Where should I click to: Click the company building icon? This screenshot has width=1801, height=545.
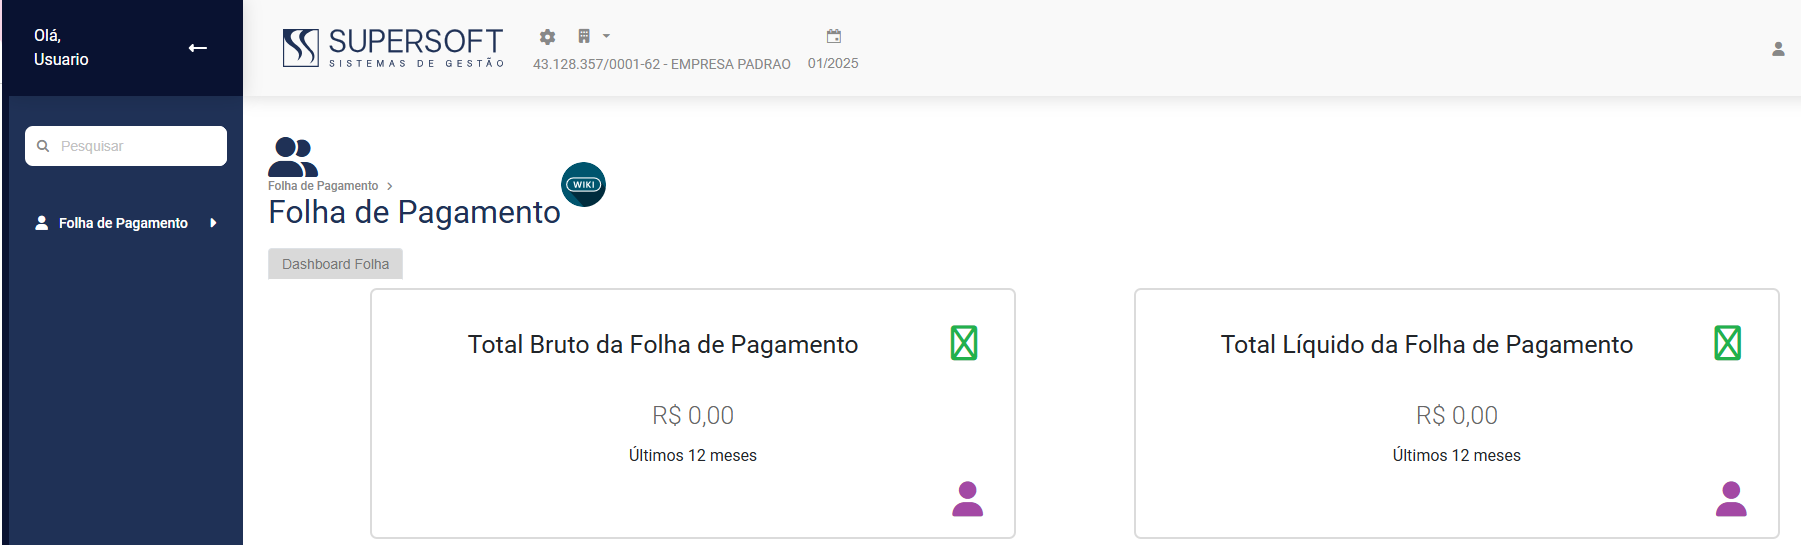tap(584, 36)
